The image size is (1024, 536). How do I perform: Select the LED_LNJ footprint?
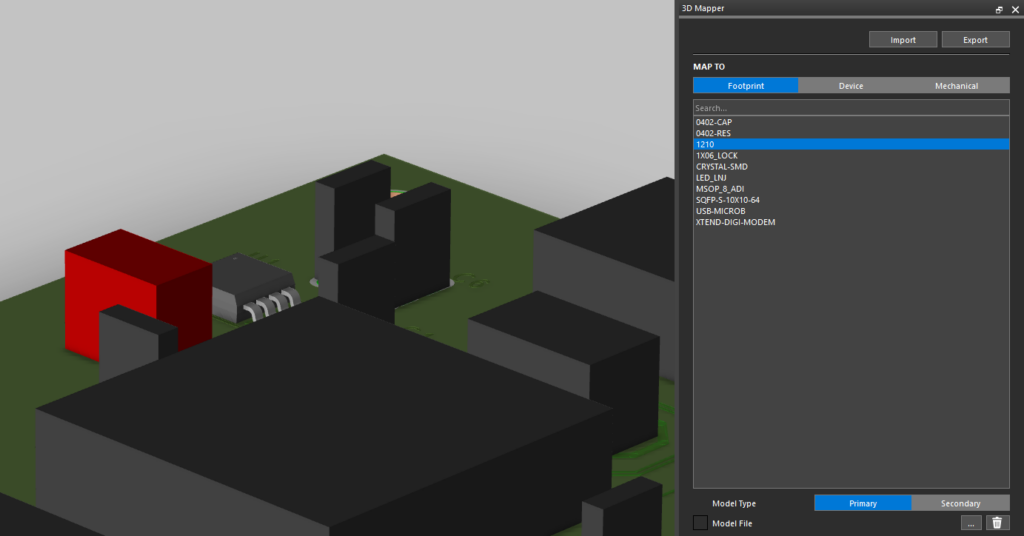[x=851, y=178]
